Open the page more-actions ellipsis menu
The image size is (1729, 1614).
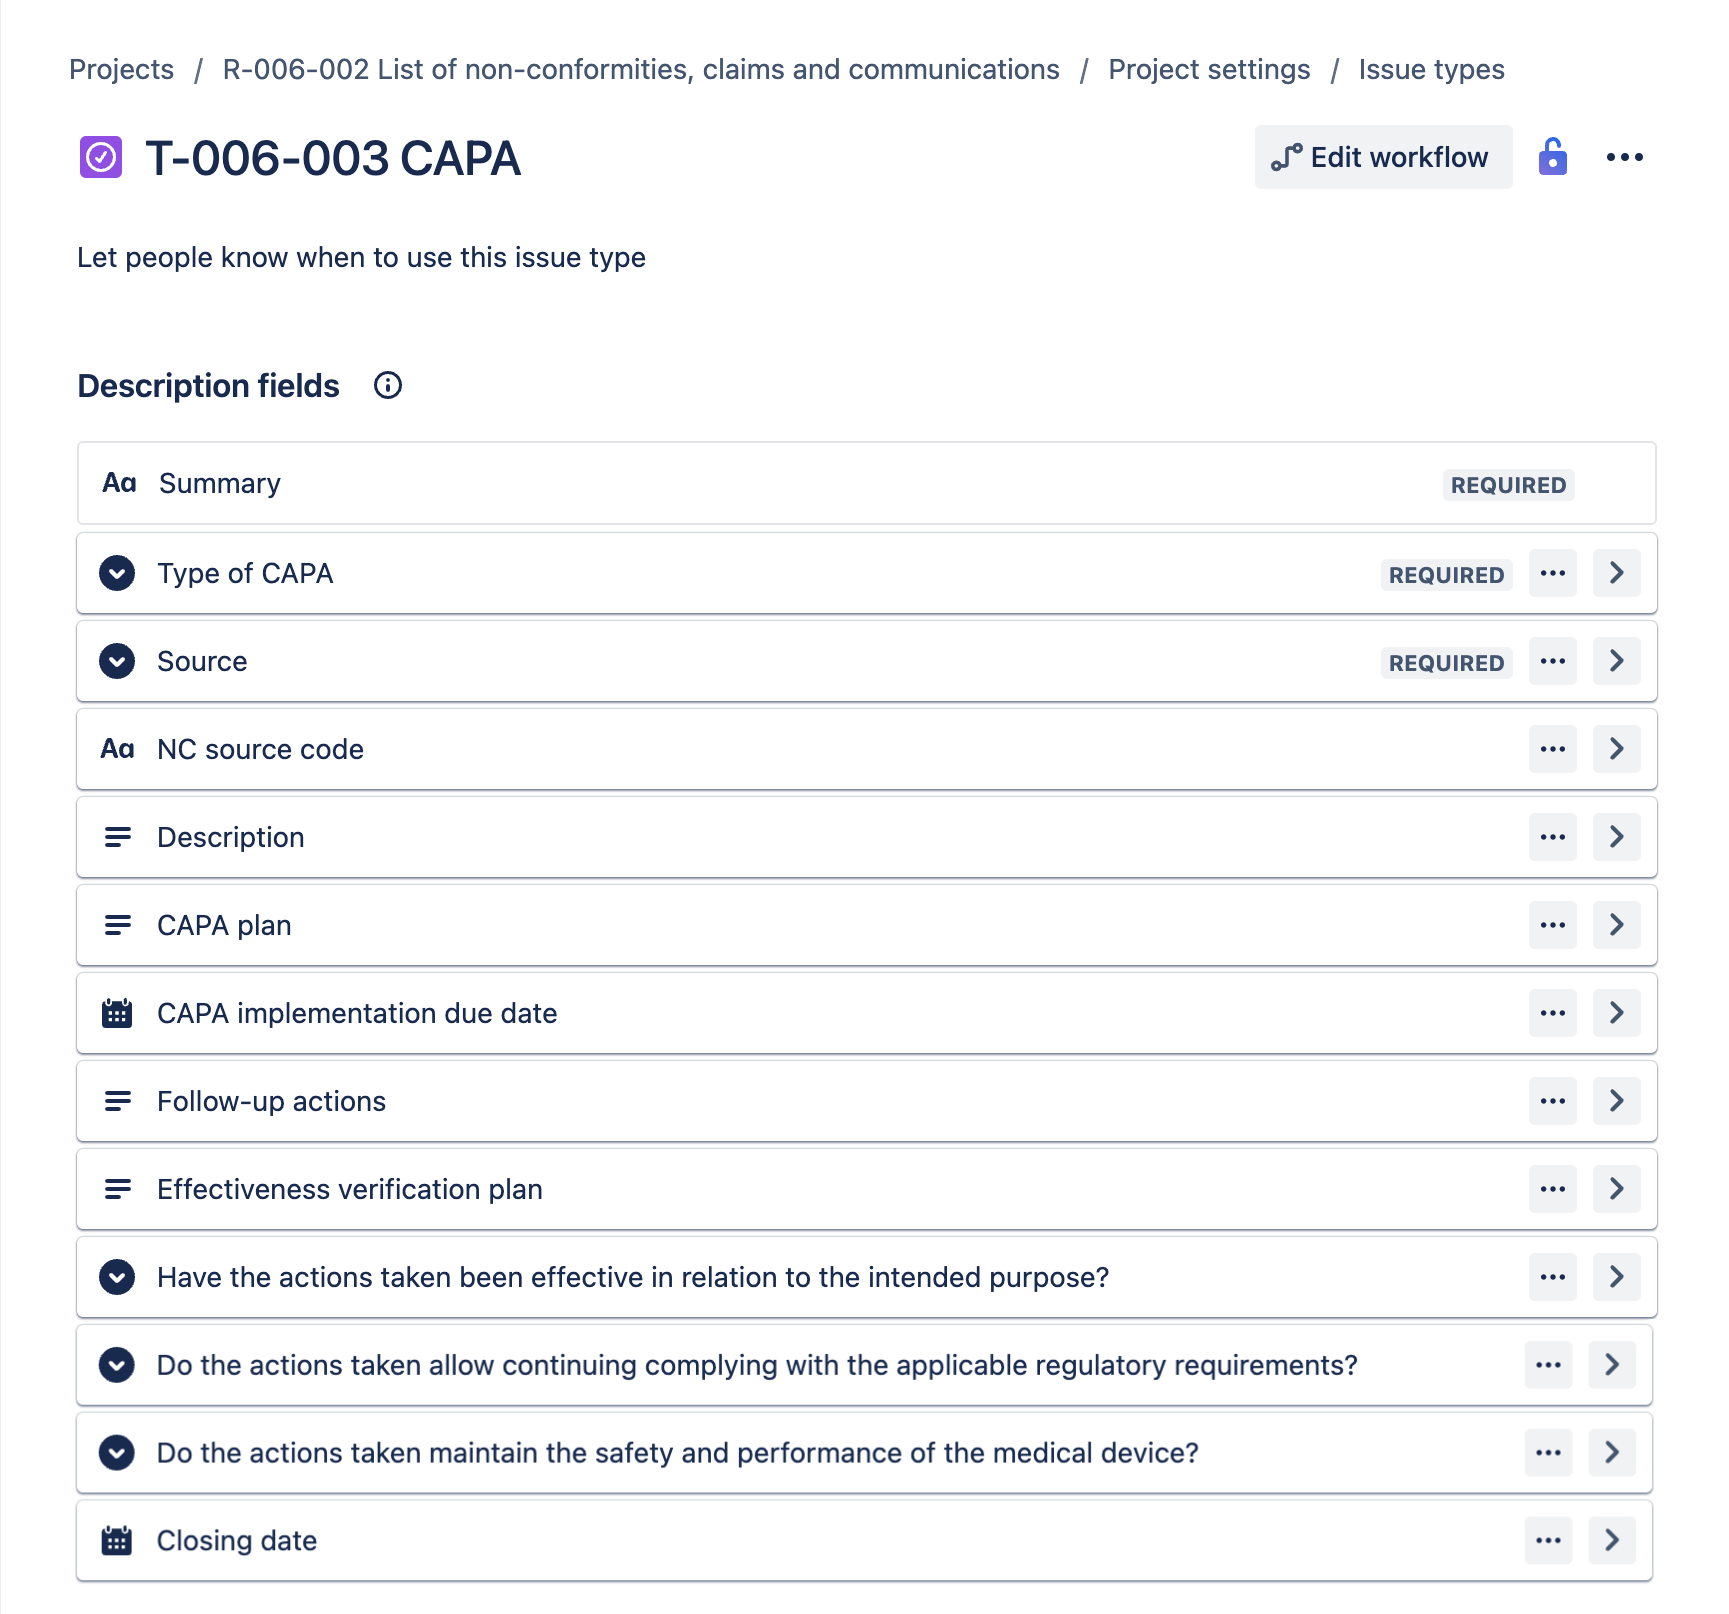tap(1624, 157)
